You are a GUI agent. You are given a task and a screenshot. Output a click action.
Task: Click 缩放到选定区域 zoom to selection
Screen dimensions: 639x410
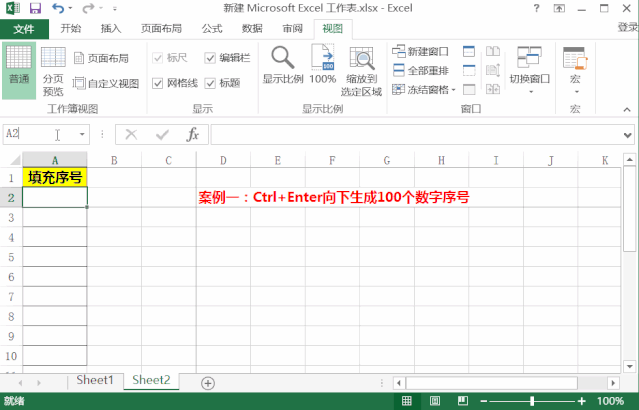tap(361, 71)
